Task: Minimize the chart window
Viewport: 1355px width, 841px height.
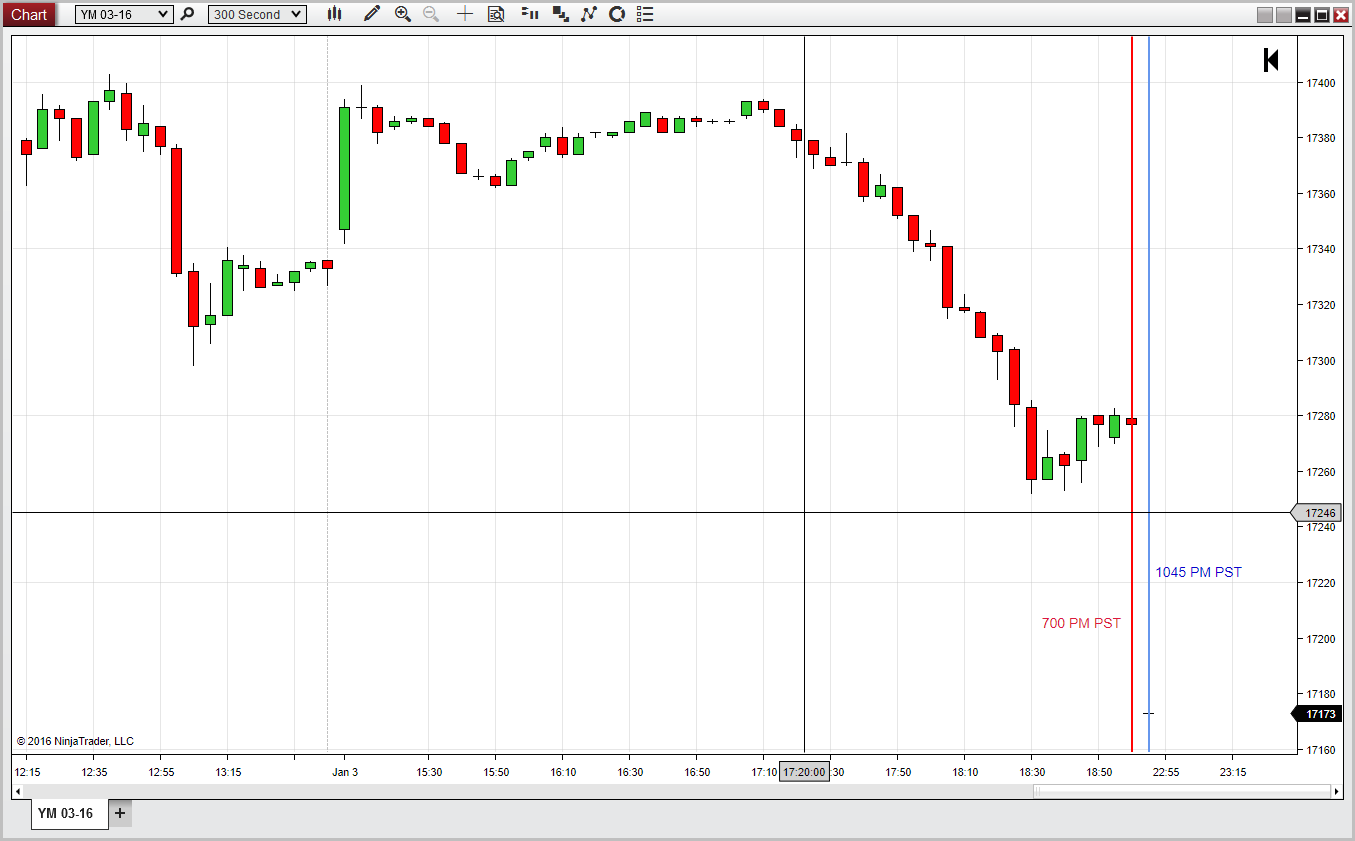Action: [1303, 15]
